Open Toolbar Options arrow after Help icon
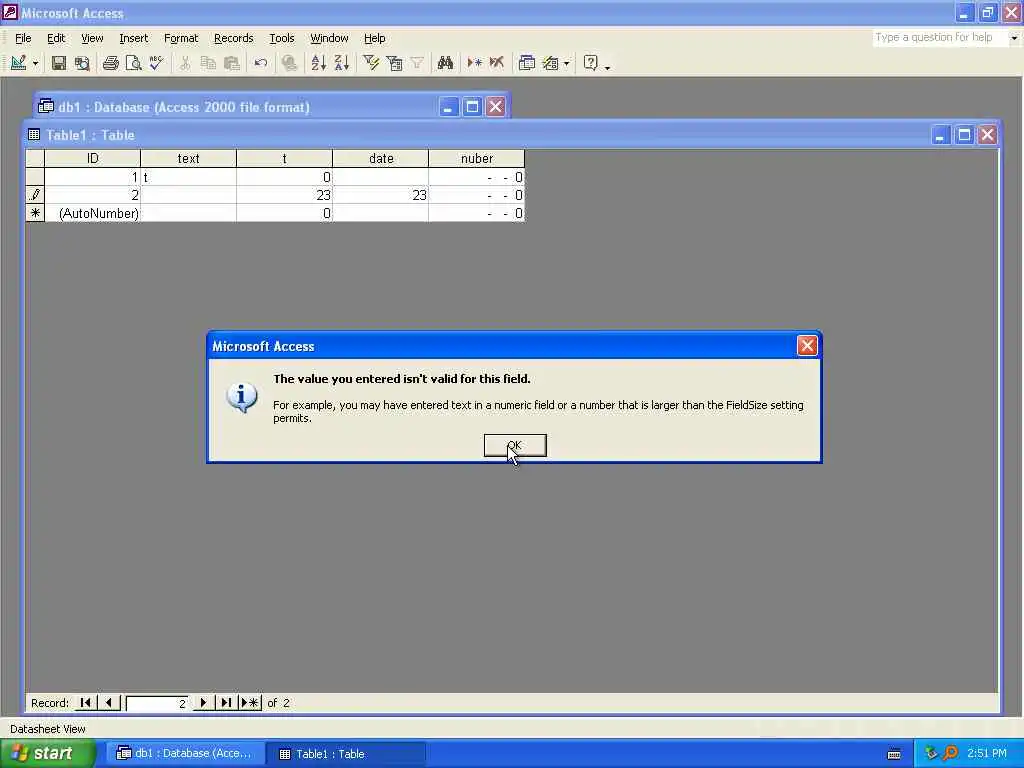This screenshot has width=1024, height=768. pos(607,66)
